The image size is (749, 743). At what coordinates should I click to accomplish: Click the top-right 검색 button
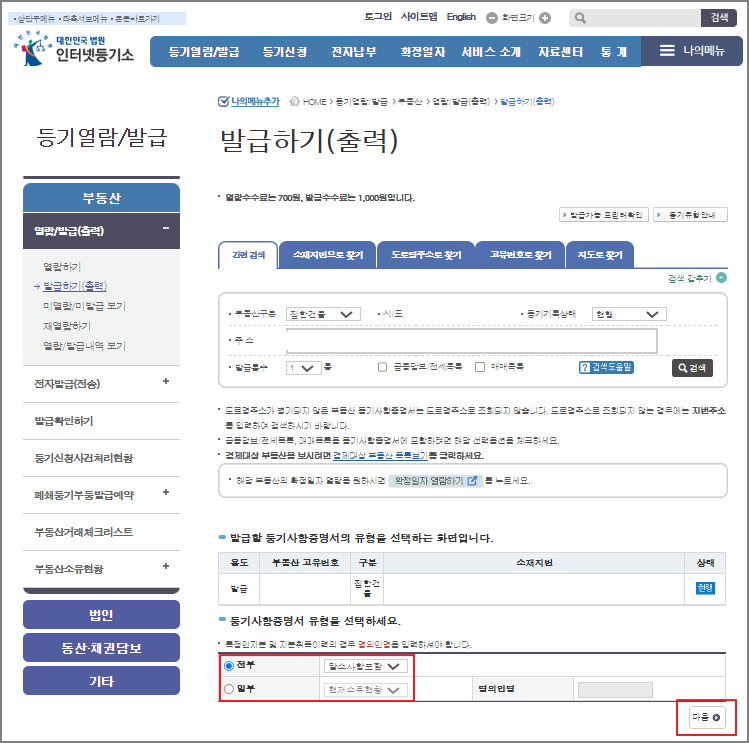[719, 18]
